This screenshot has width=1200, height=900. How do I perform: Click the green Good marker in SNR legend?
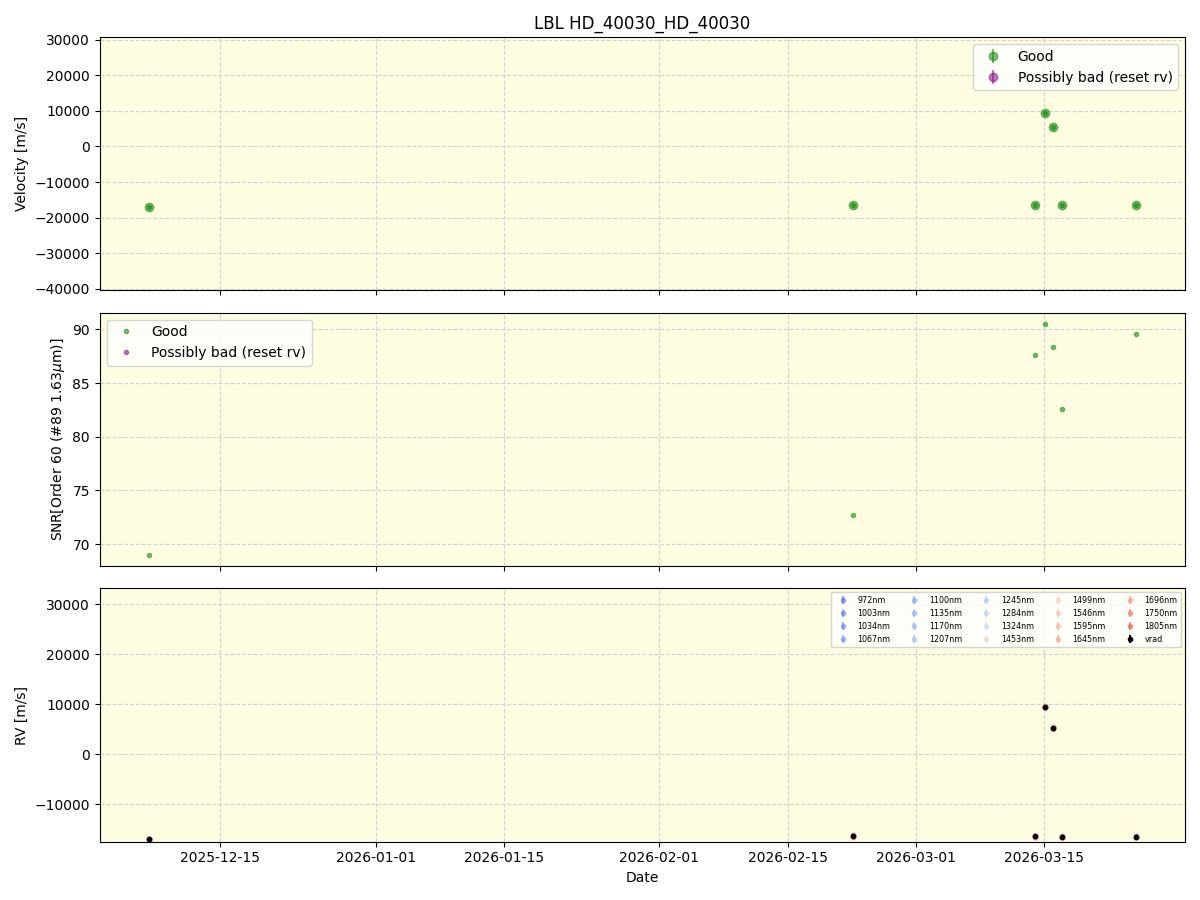point(126,332)
